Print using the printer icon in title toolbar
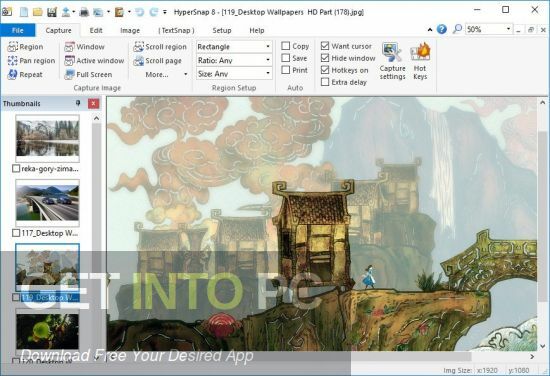 84,12
